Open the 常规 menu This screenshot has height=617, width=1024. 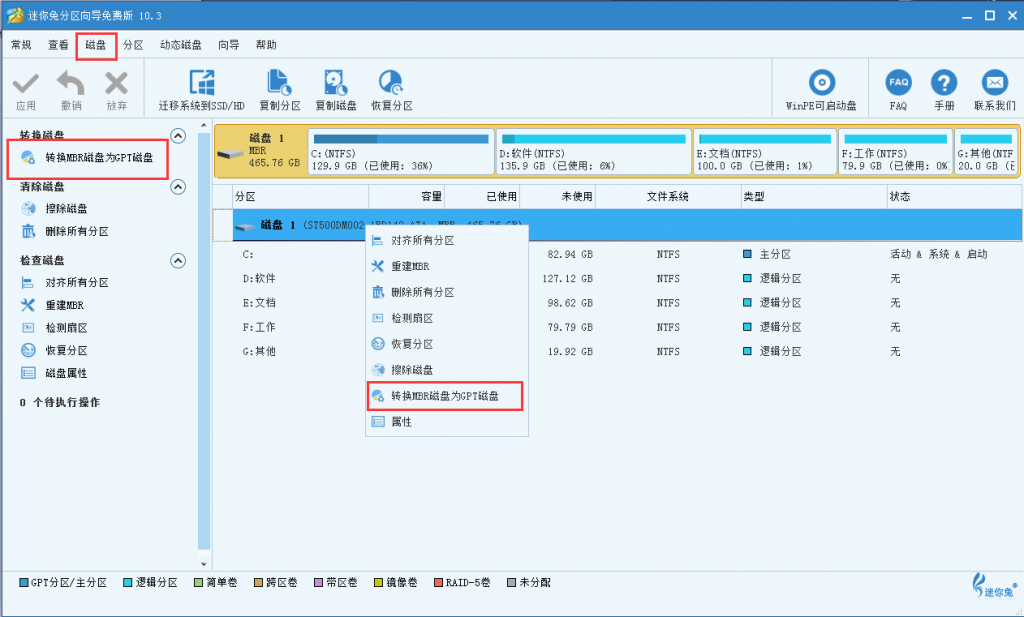[x=21, y=45]
